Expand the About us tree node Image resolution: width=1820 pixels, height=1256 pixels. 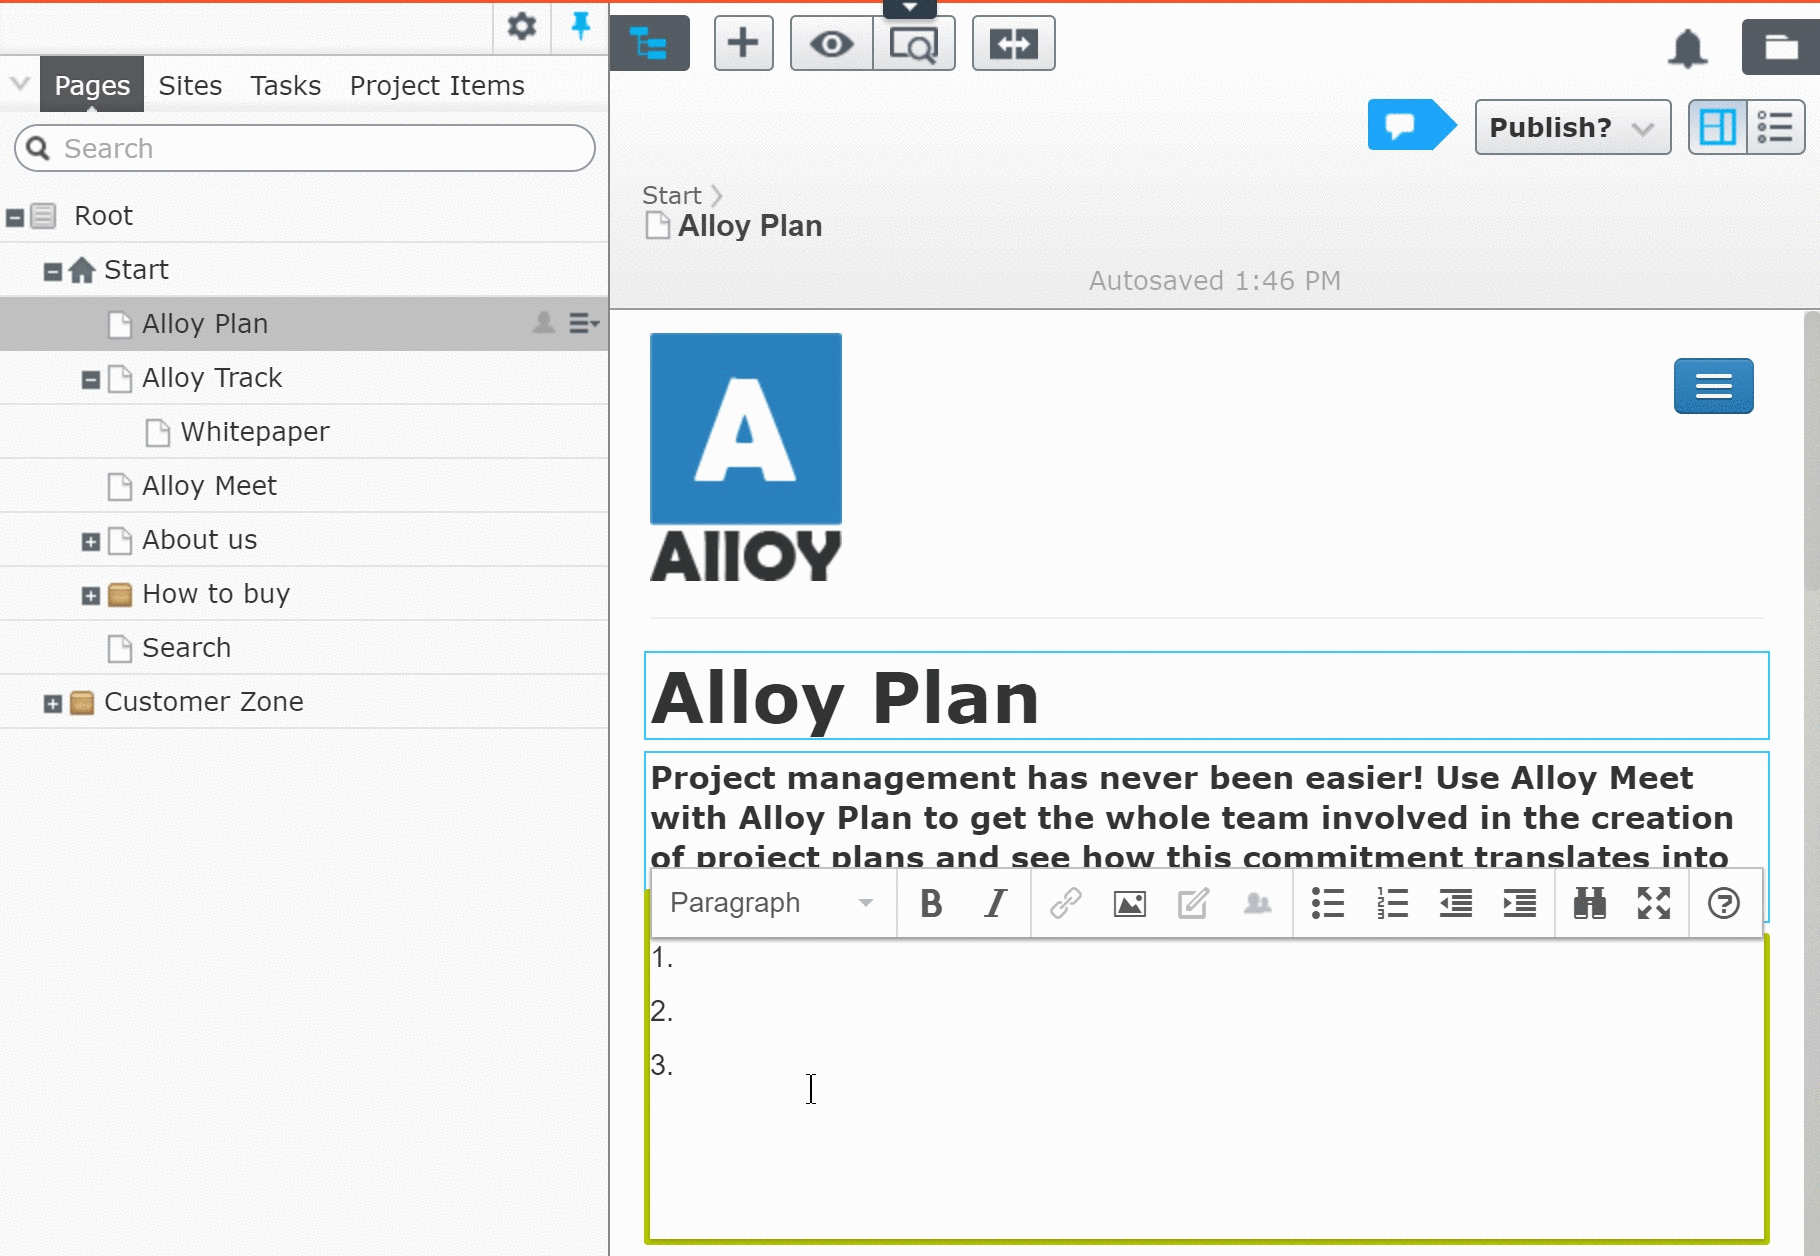point(91,542)
